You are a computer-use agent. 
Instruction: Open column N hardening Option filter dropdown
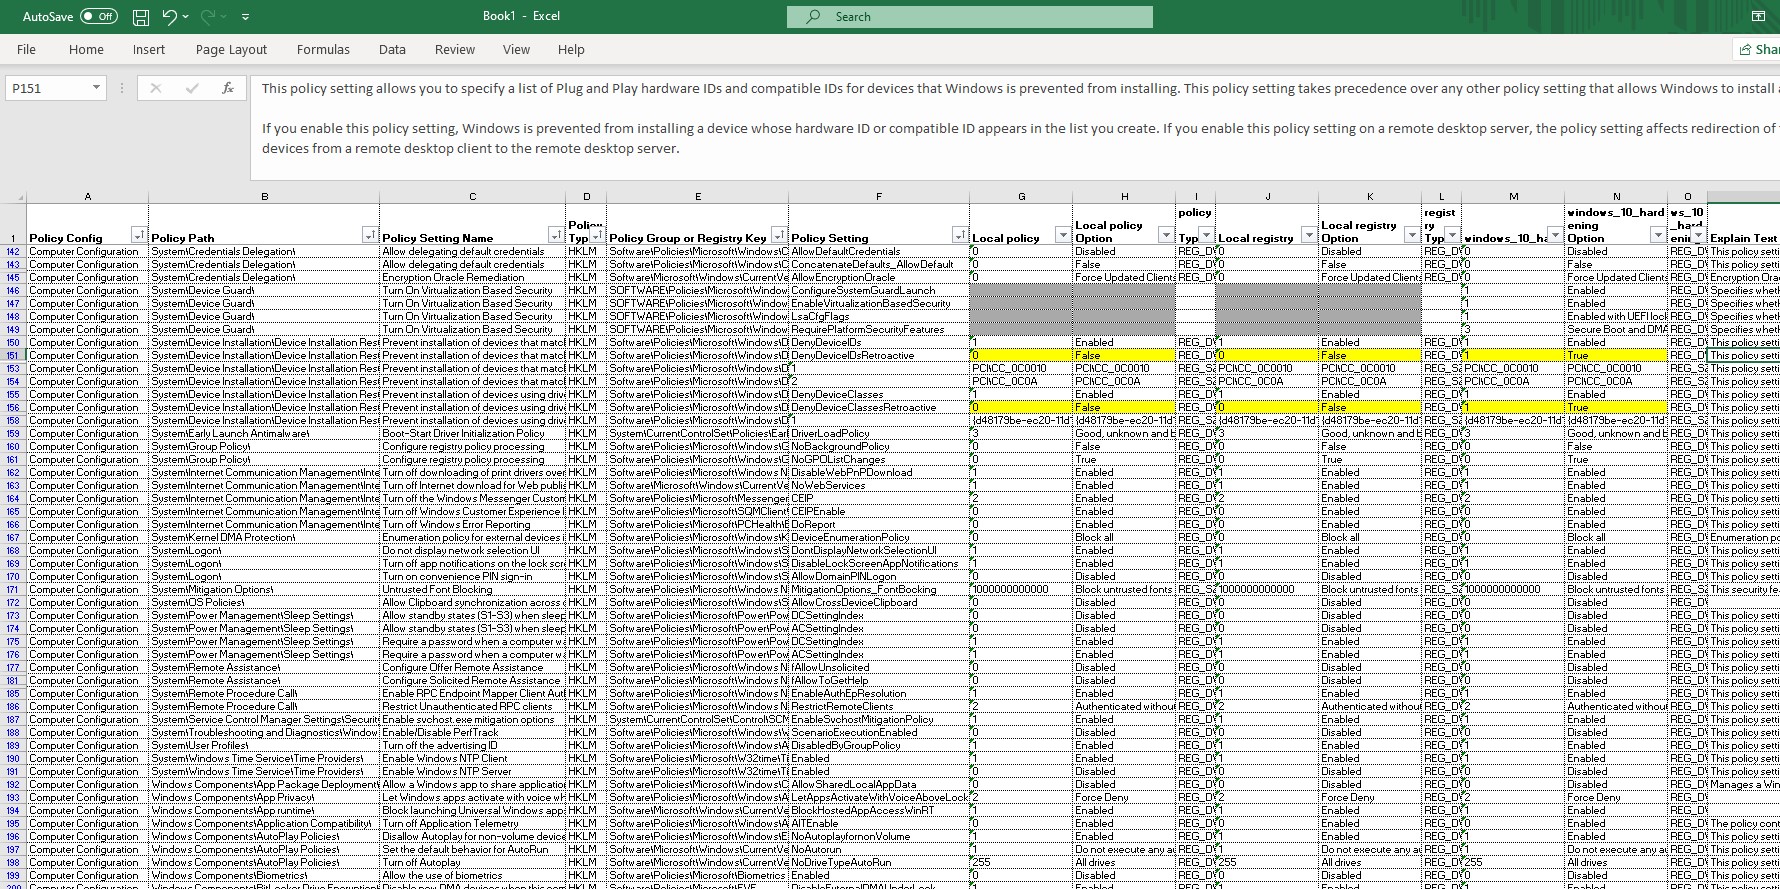coord(1657,235)
